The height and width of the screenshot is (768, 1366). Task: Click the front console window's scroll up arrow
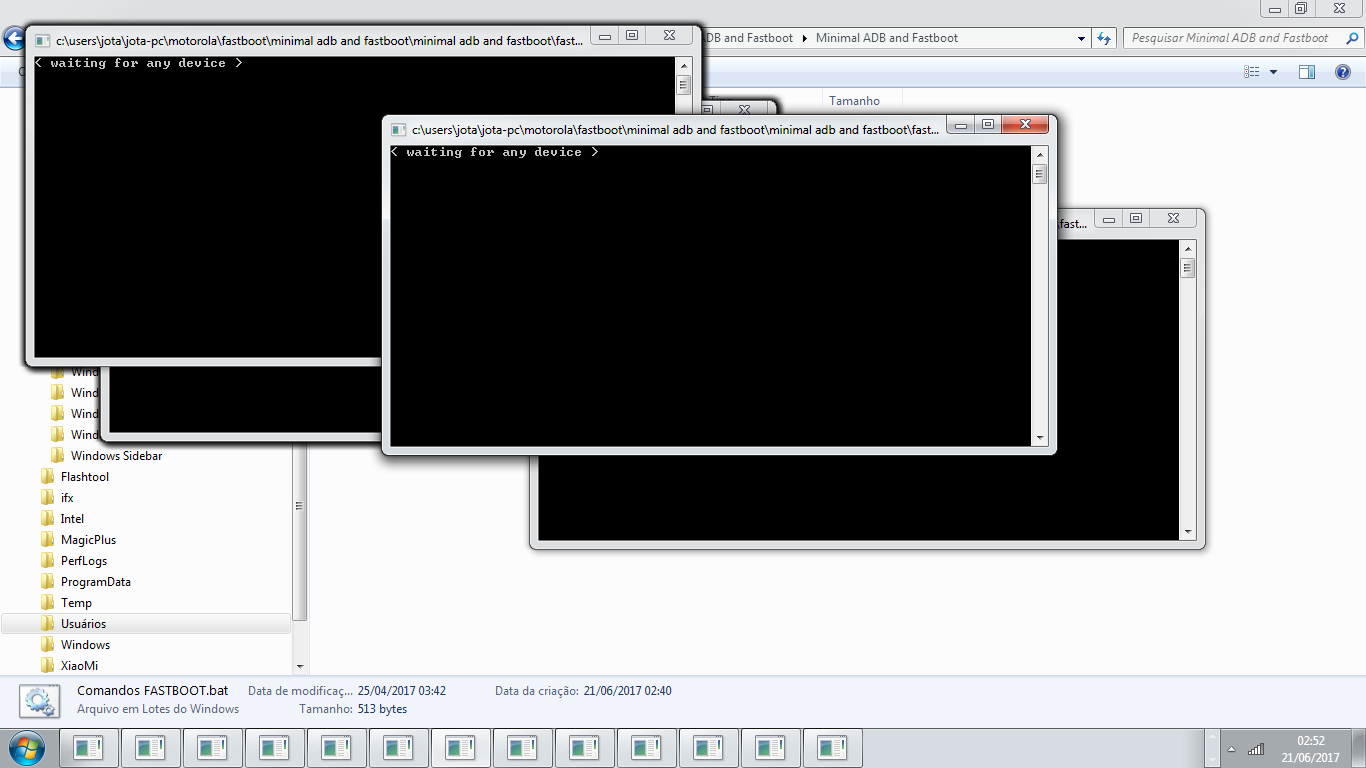tap(1040, 155)
